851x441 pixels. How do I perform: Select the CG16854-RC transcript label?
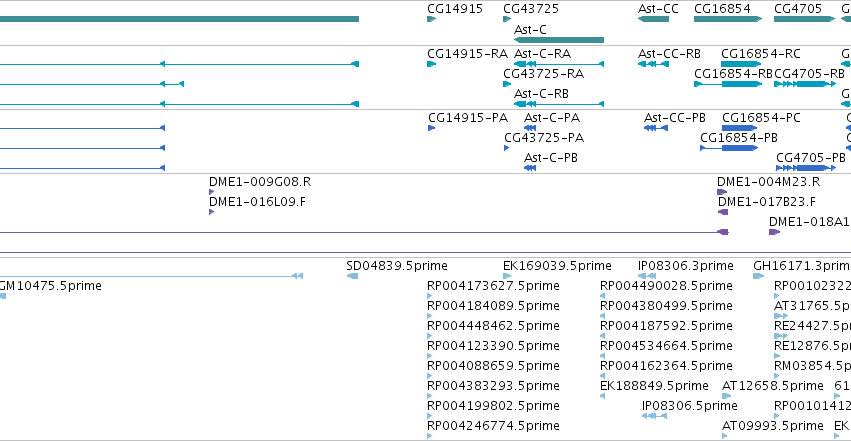(761, 54)
